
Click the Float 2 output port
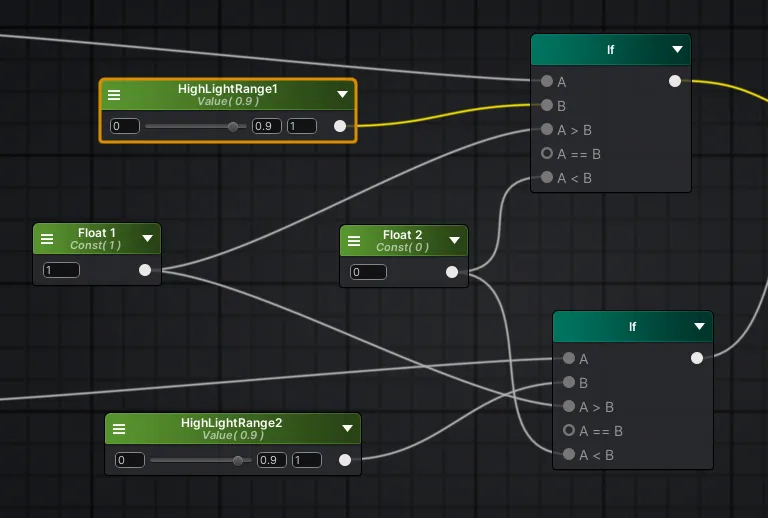(x=452, y=272)
